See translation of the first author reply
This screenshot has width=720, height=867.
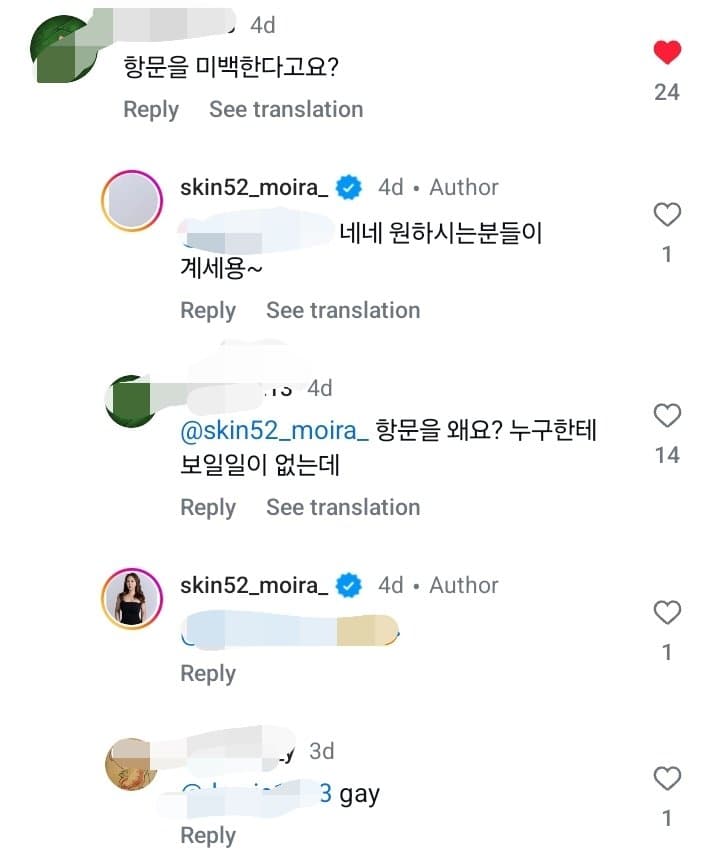tap(343, 311)
